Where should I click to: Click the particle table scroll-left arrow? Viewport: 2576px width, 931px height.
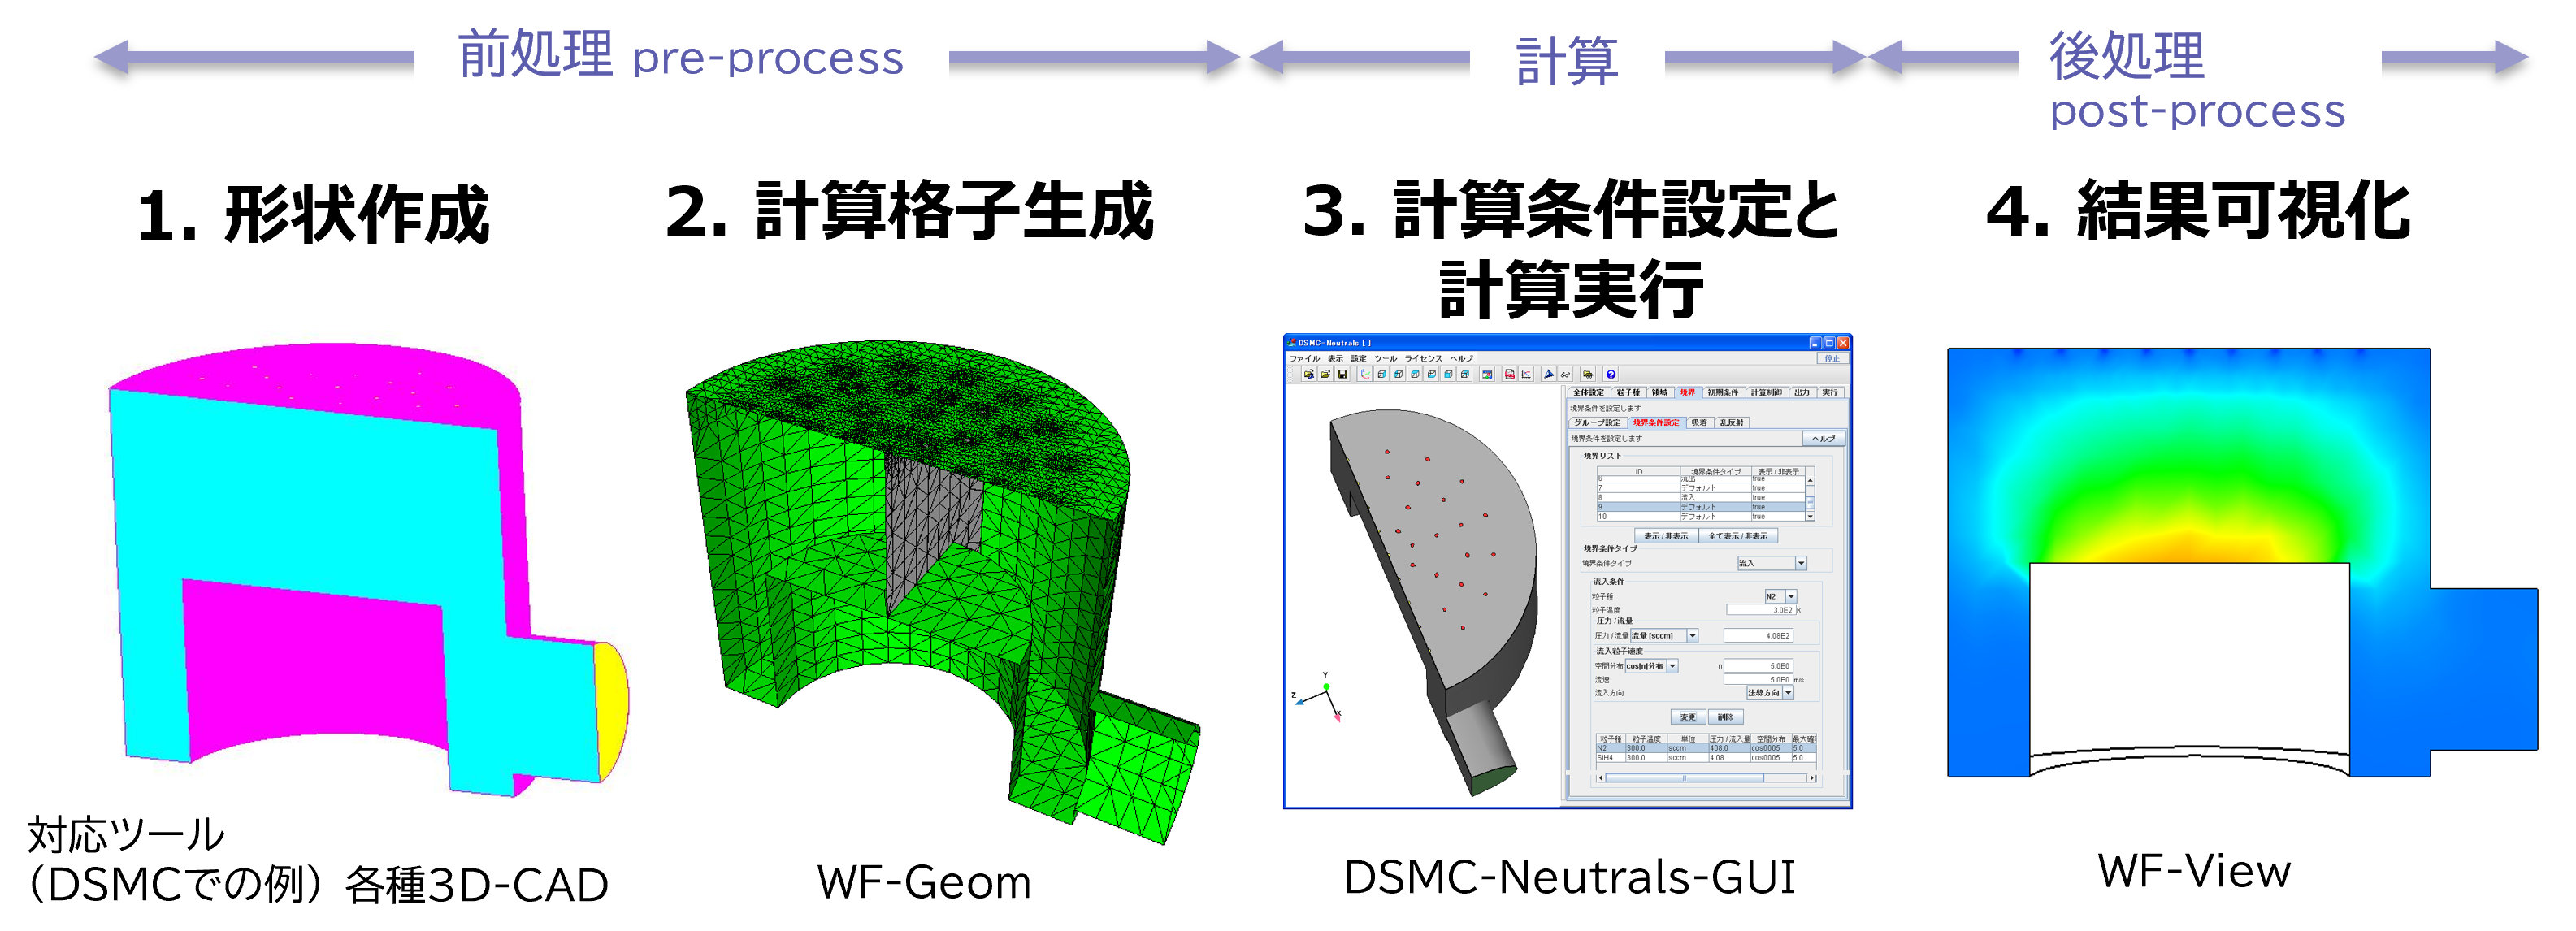pyautogui.click(x=1601, y=778)
